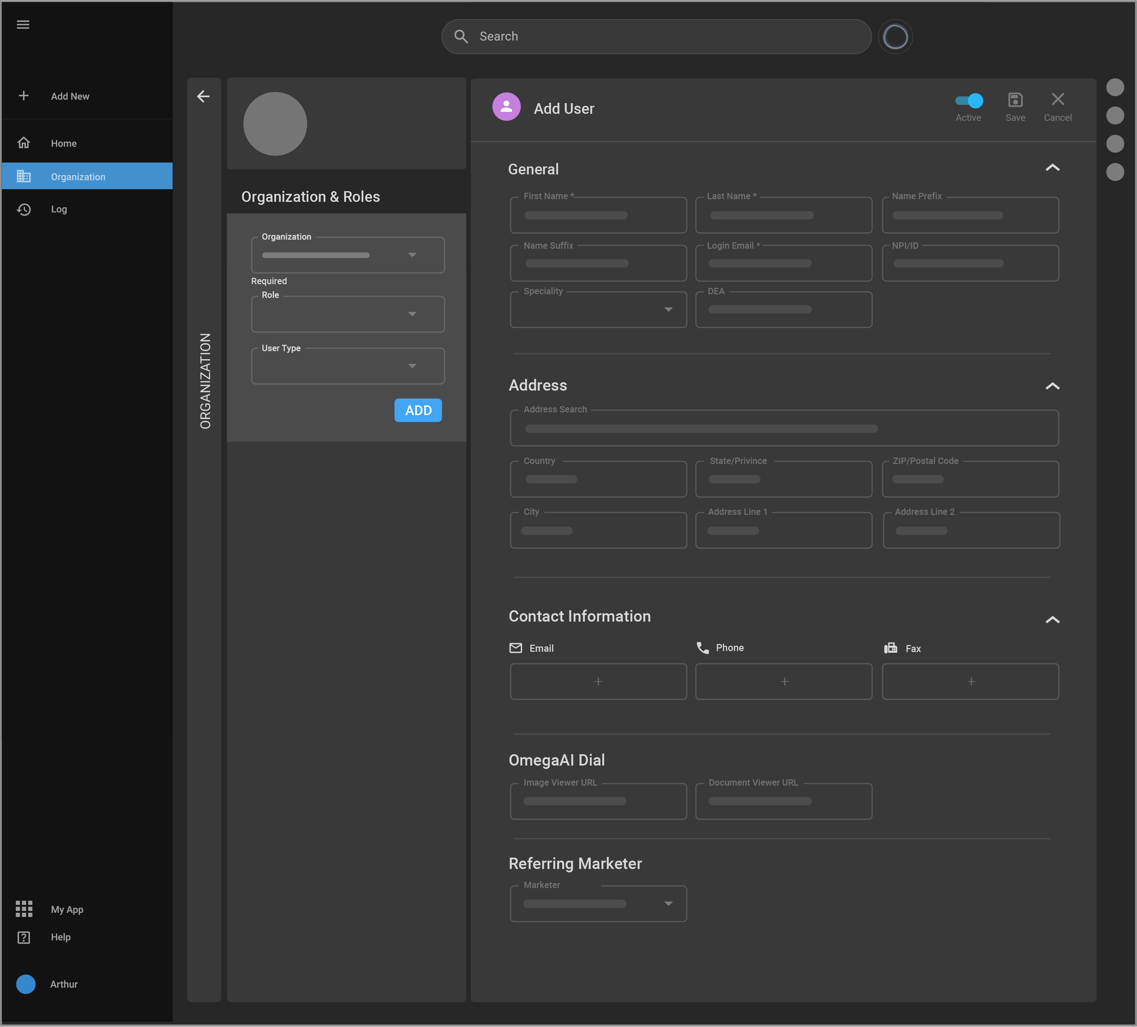The height and width of the screenshot is (1027, 1137).
Task: Click the Save disk icon
Action: point(1015,100)
